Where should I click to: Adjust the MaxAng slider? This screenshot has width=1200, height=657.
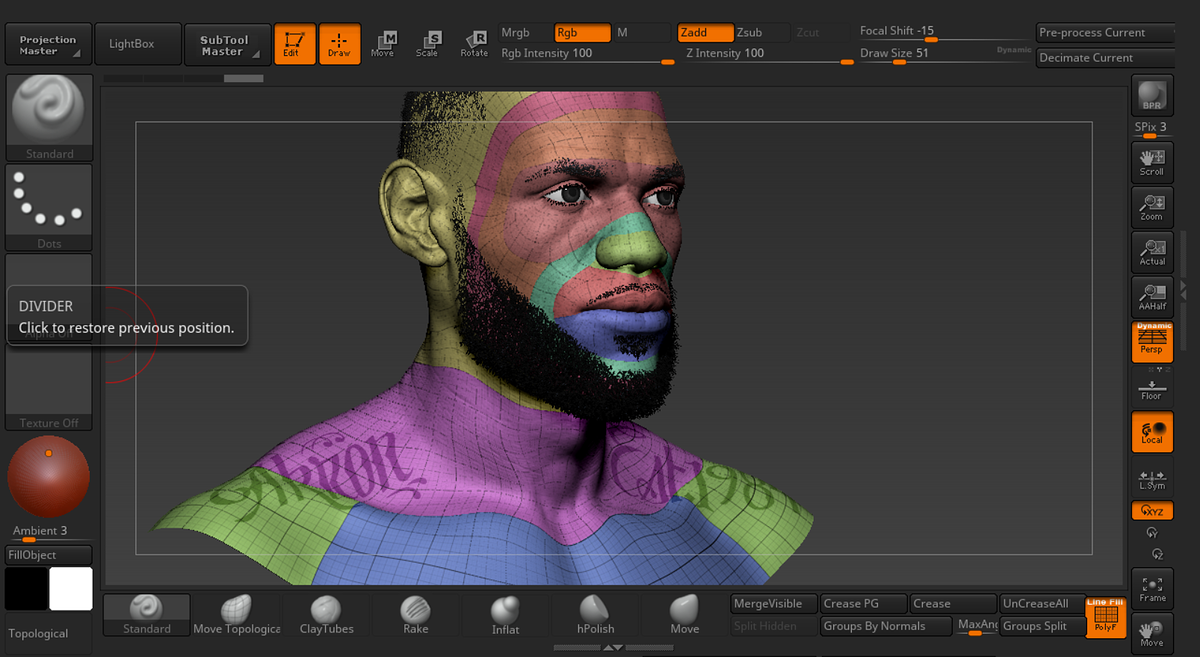(x=977, y=626)
